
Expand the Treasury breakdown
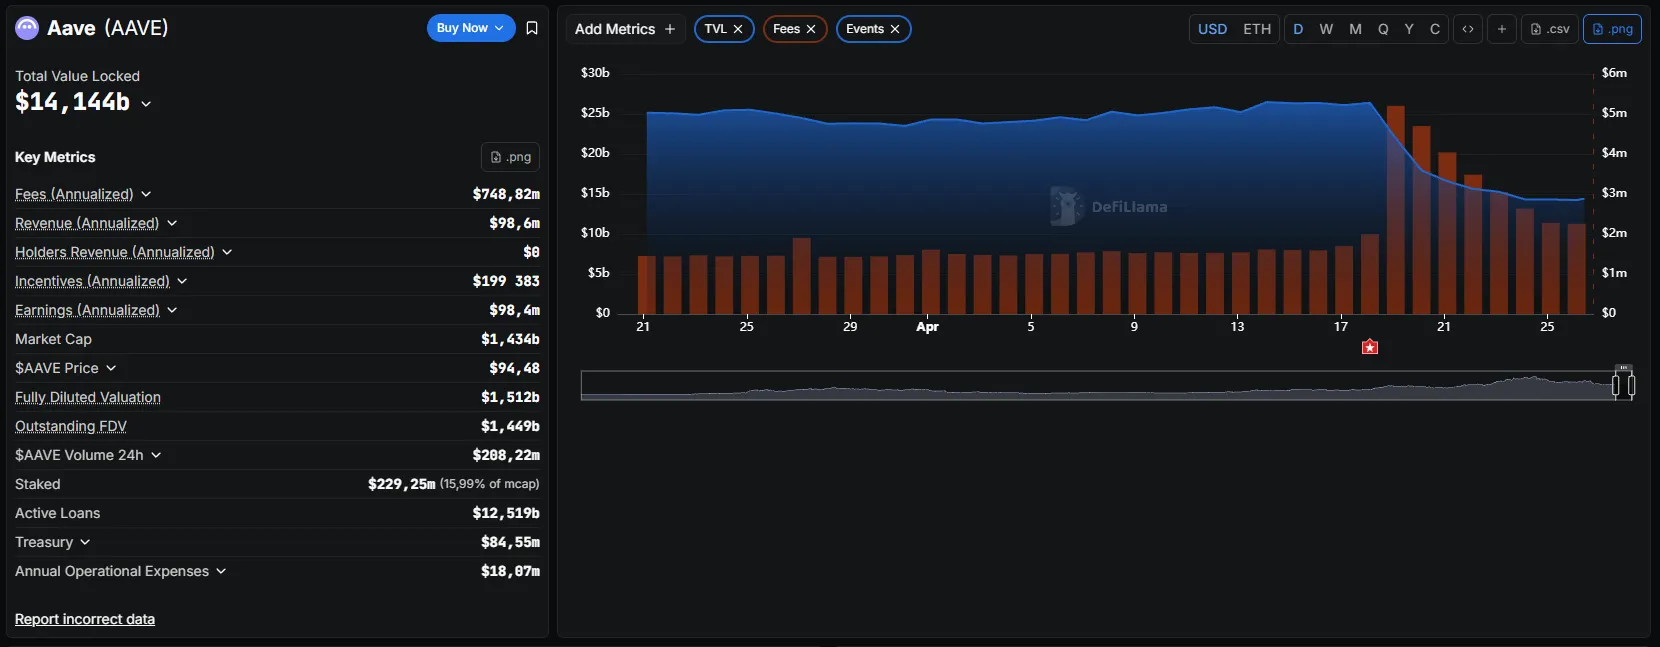tap(85, 542)
